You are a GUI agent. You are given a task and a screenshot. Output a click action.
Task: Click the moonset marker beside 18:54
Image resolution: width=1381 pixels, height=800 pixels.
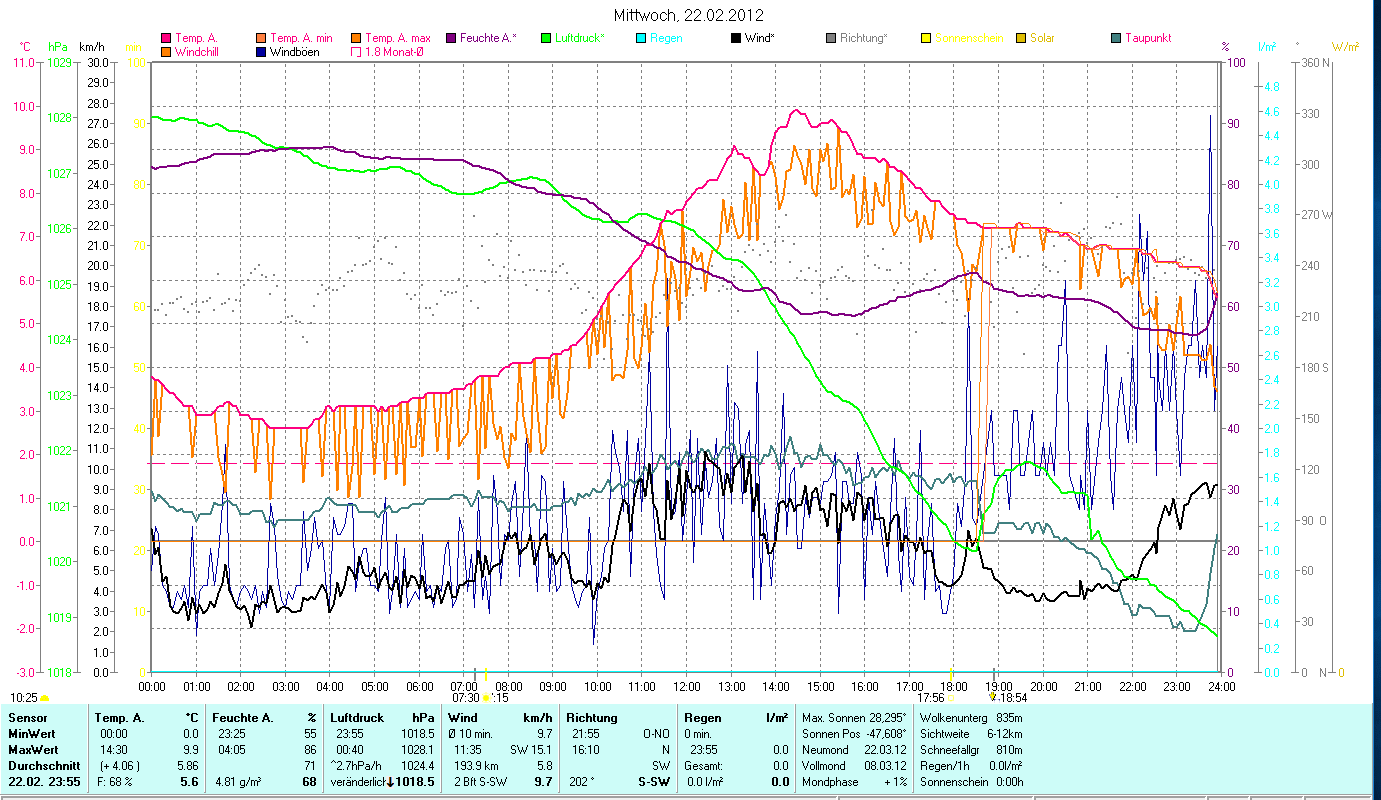tap(992, 697)
